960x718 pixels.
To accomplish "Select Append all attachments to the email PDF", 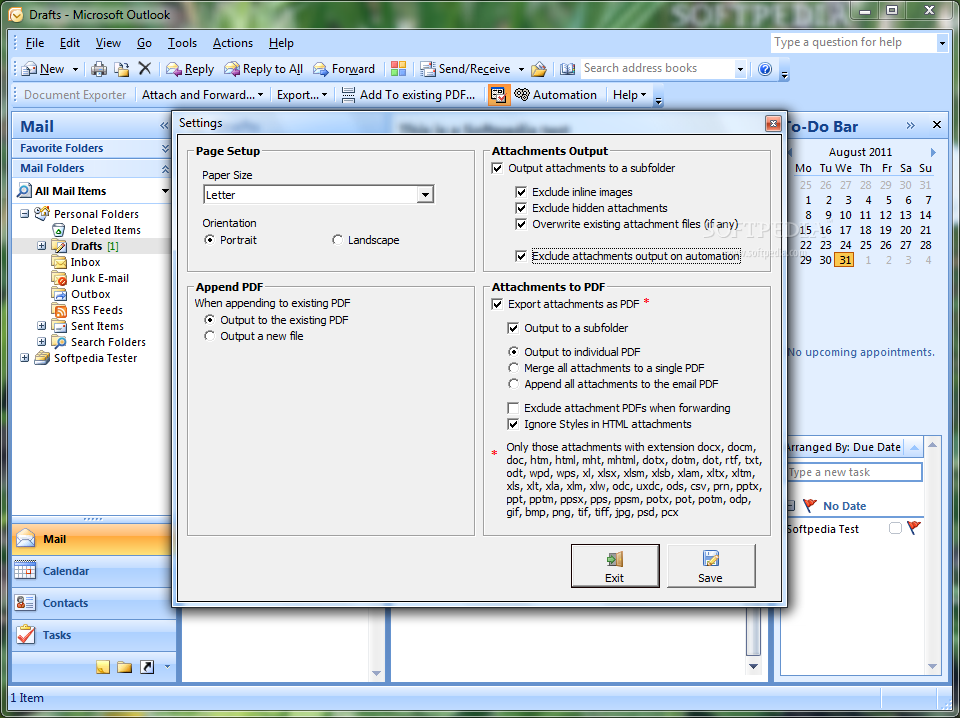I will pyautogui.click(x=513, y=384).
